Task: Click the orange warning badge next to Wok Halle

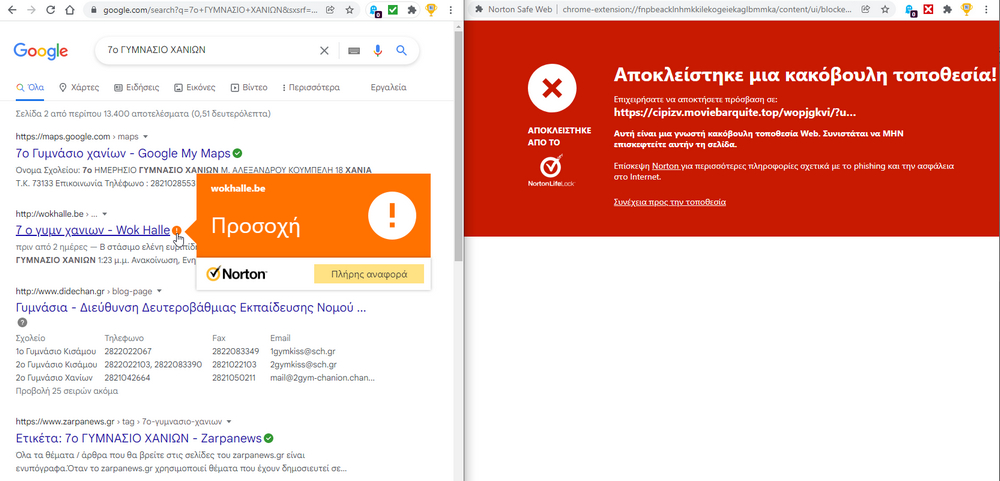Action: 177,230
